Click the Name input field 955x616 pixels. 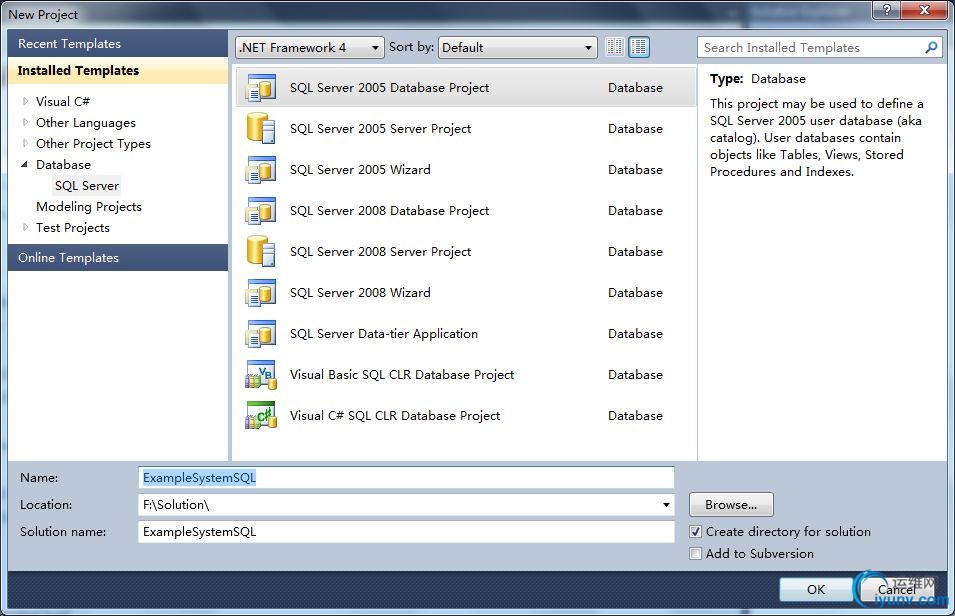406,478
